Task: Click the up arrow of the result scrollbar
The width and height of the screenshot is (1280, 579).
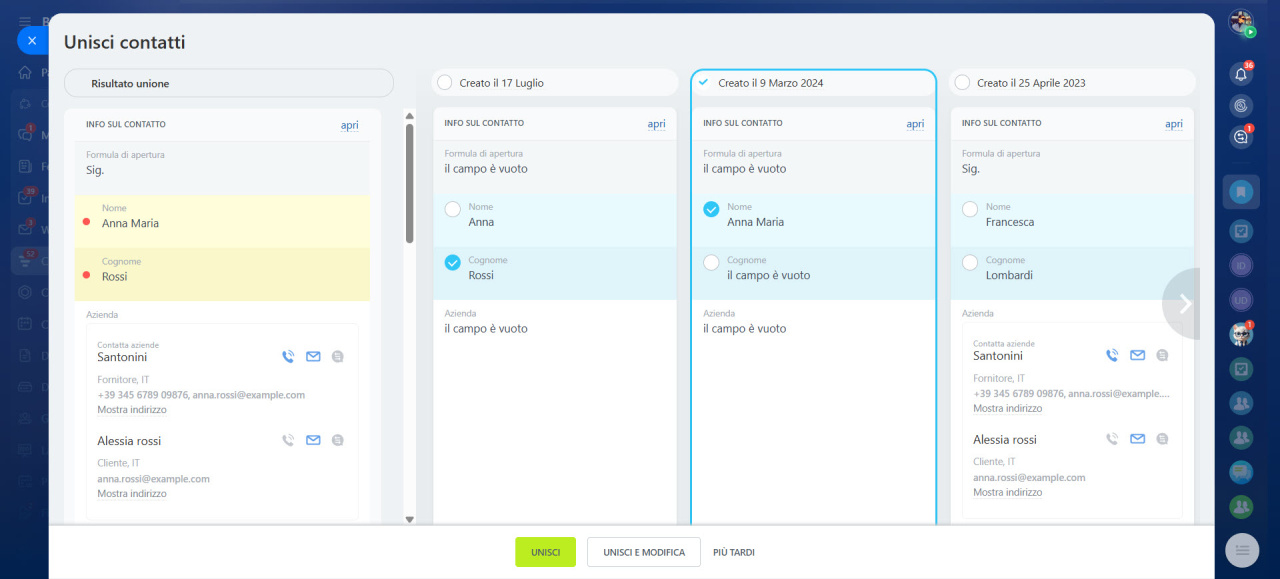Action: click(409, 115)
